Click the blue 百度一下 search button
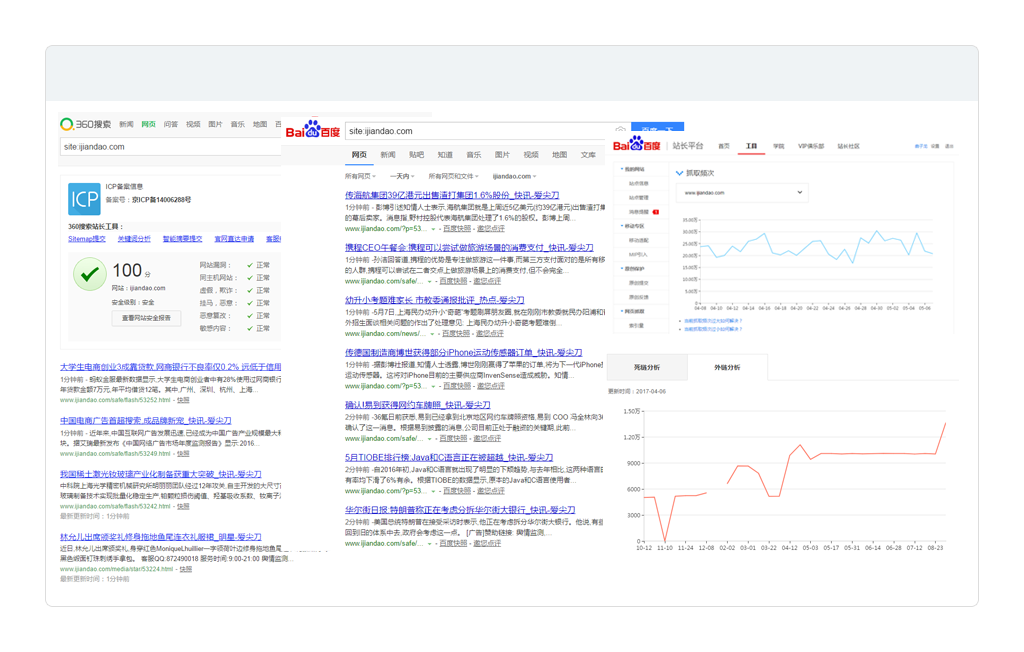 (658, 126)
